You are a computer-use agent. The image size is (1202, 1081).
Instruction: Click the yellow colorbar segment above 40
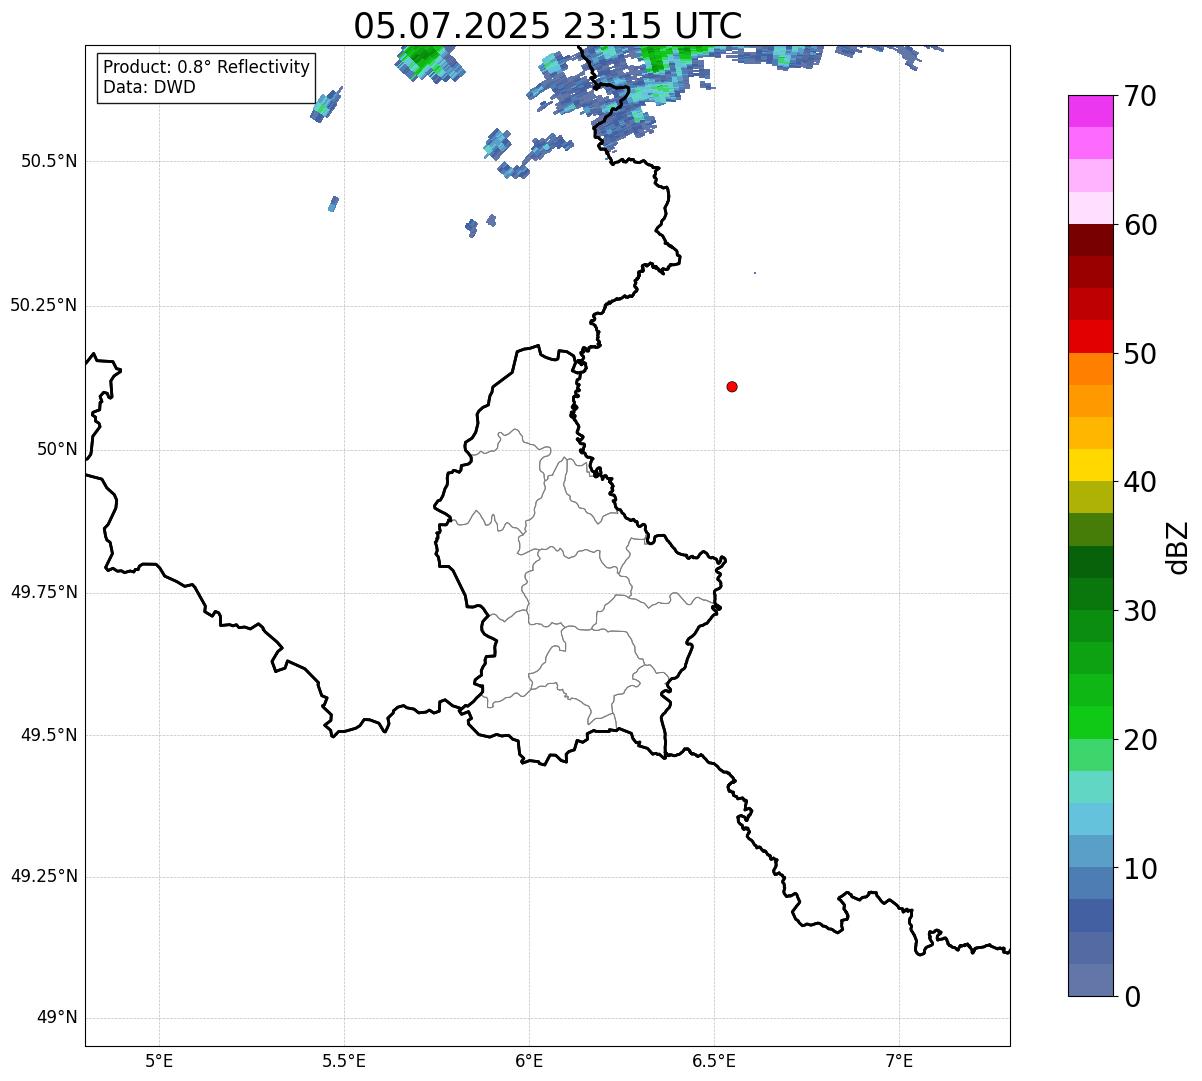point(1090,465)
